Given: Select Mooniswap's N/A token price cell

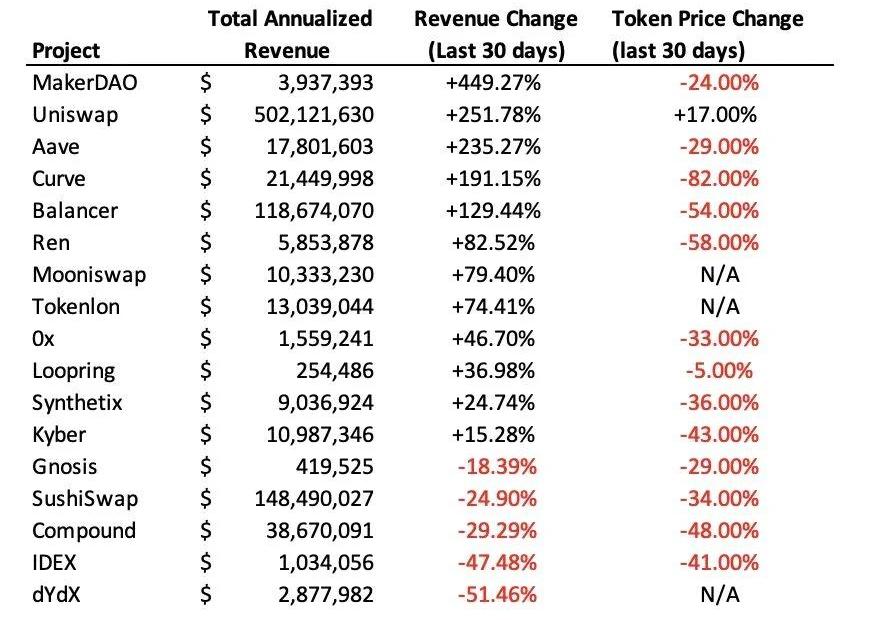Looking at the screenshot, I should tap(719, 275).
